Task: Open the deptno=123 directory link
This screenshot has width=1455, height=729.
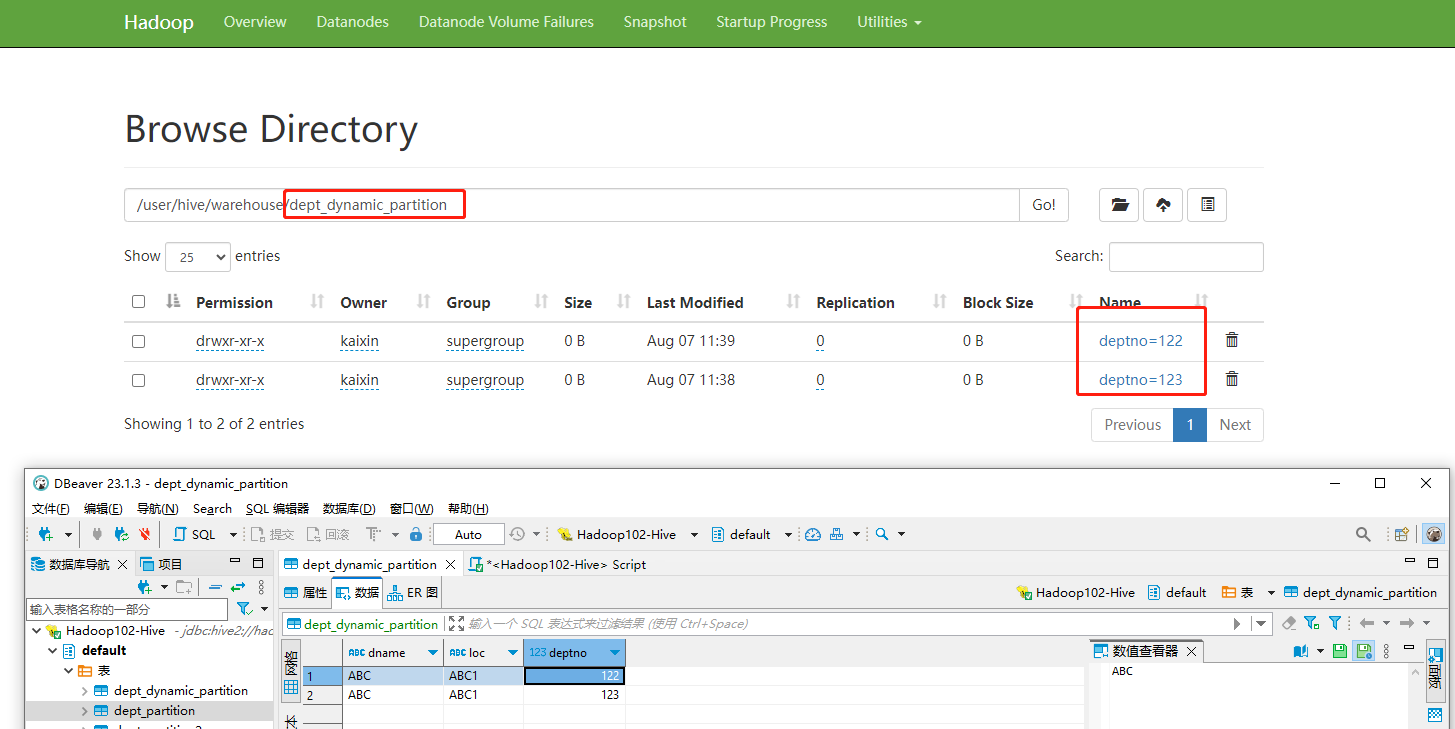Action: click(1141, 380)
